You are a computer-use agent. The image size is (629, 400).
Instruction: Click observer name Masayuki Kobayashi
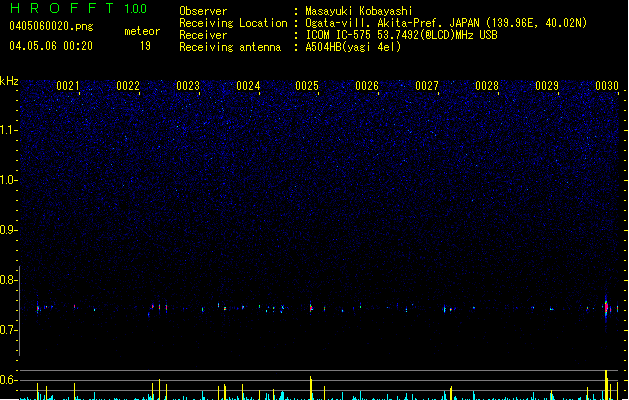coord(359,11)
